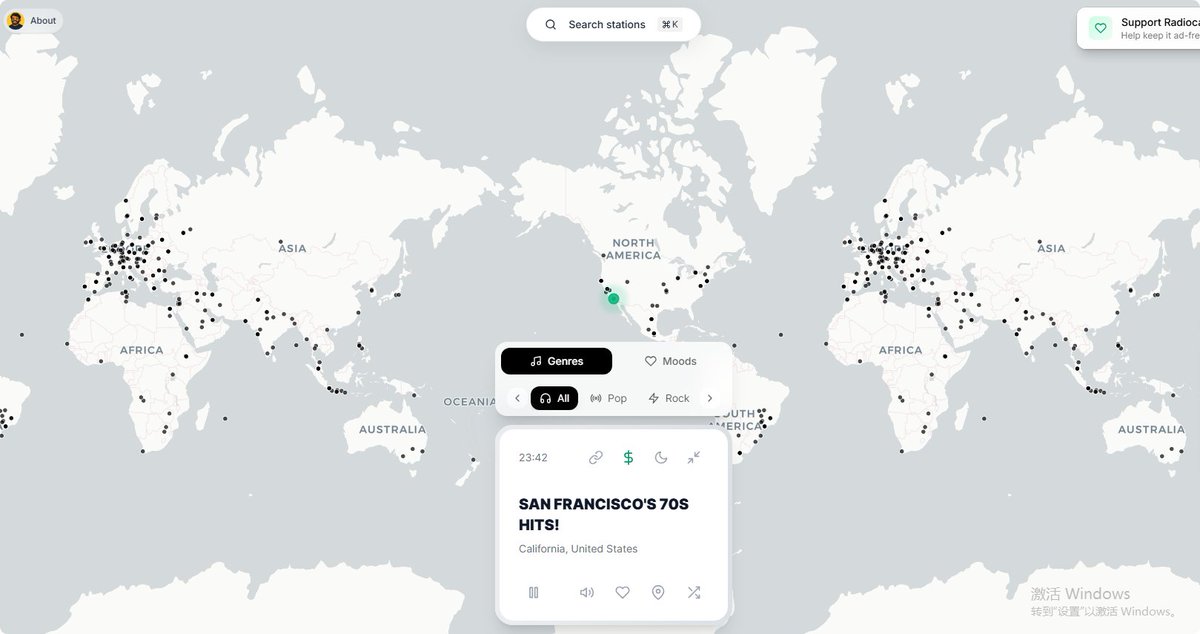The image size is (1200, 634).
Task: Open the Search stations field
Action: [613, 24]
